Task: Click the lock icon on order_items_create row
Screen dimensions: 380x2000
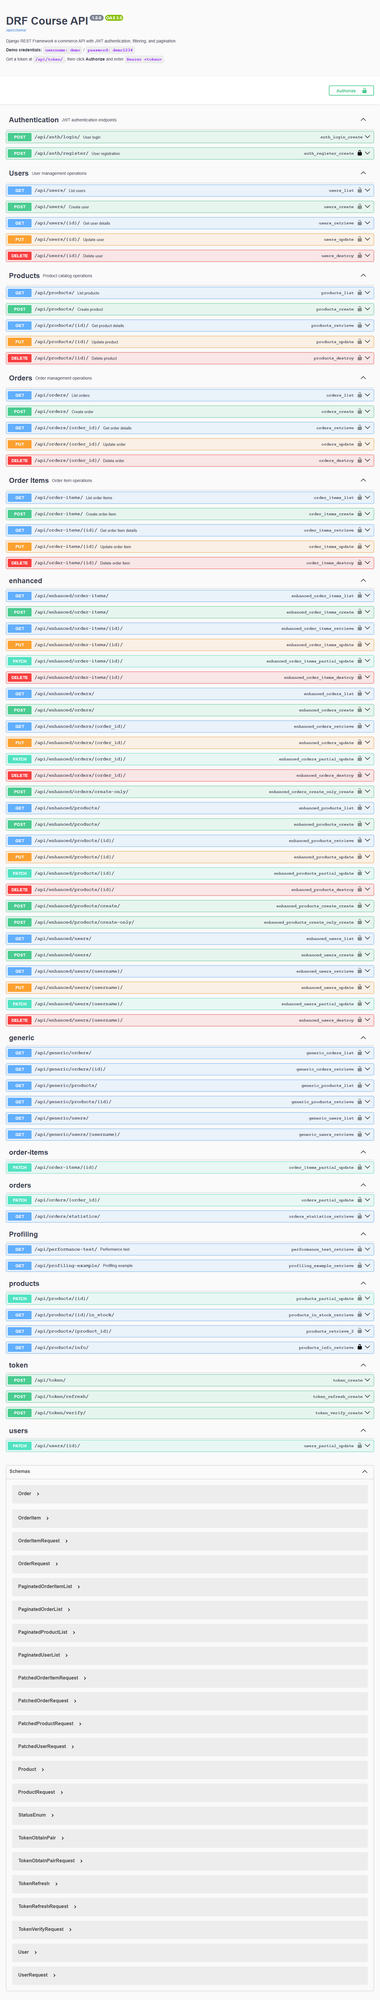Action: pos(360,514)
